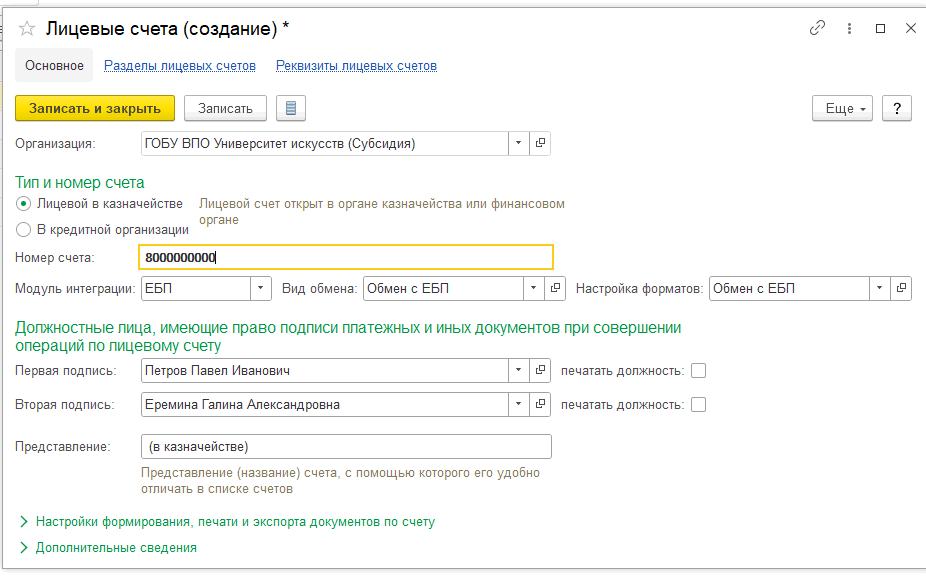
Task: Close the Лицевые счета creation form
Action: (911, 28)
